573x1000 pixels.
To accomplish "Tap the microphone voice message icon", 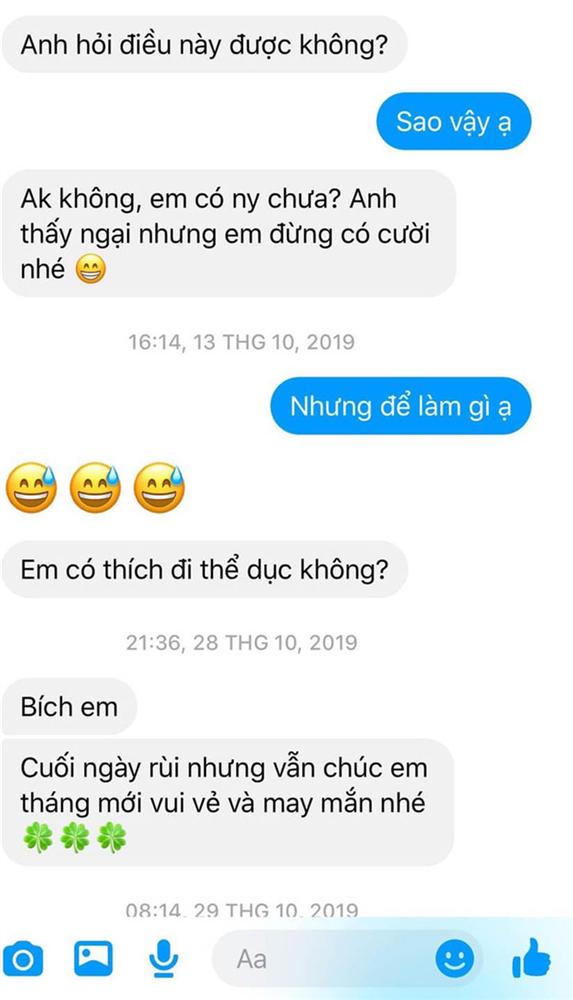I will pos(163,959).
